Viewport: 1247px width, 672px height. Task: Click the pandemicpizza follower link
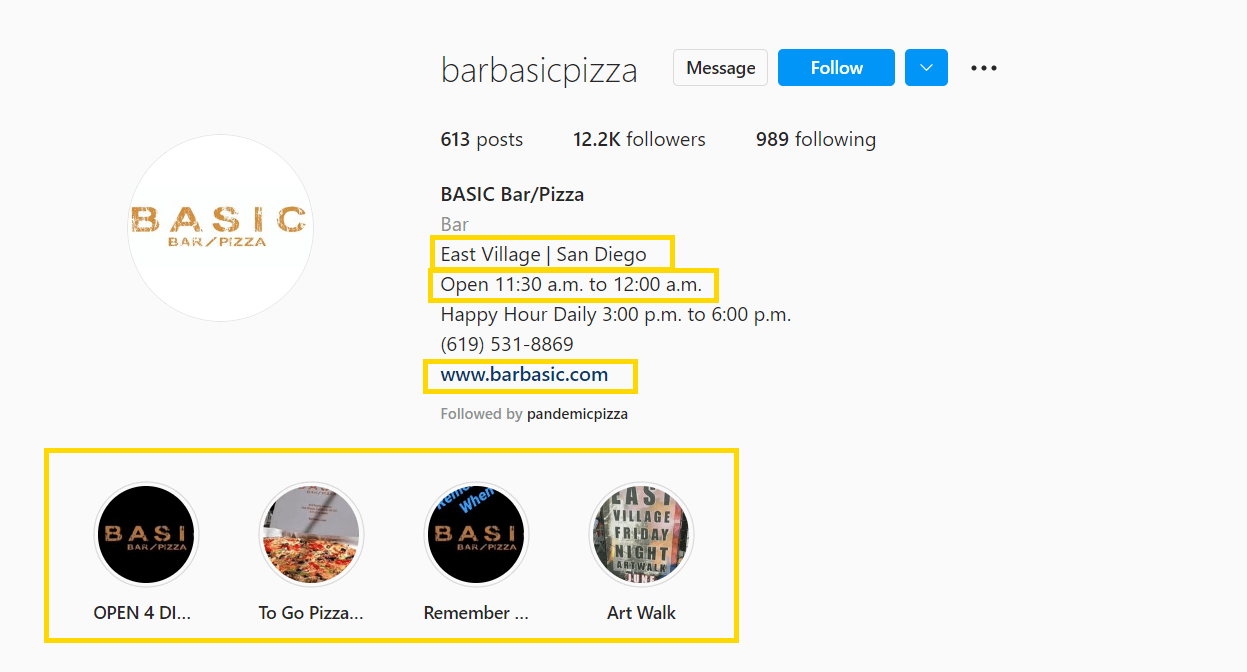click(x=577, y=414)
